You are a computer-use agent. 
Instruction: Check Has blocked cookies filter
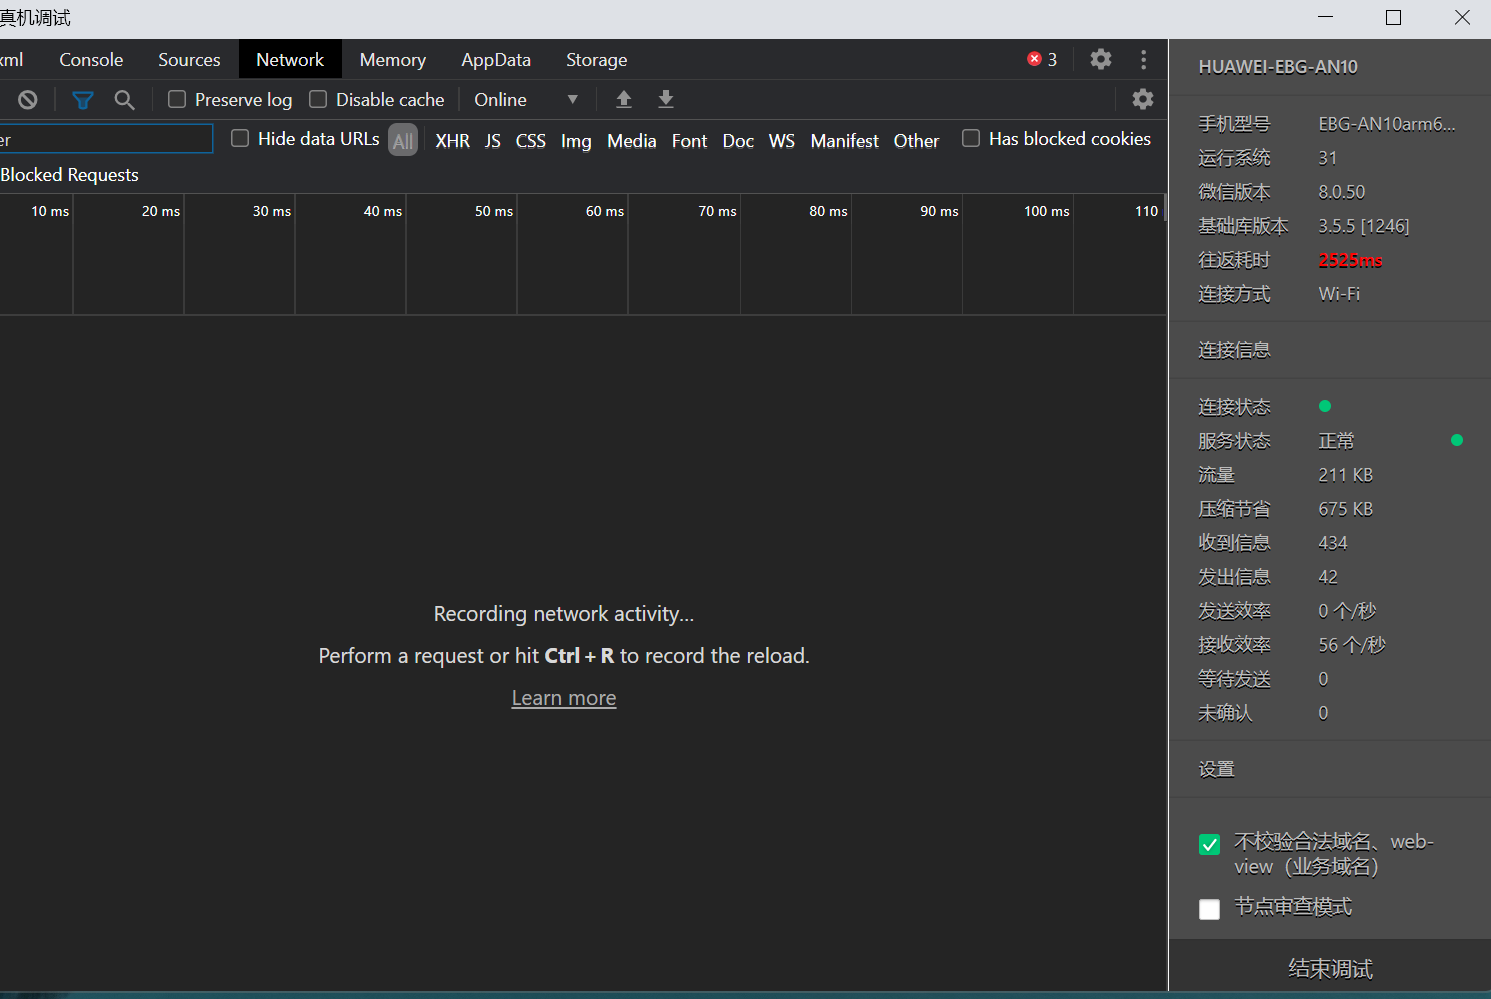[971, 138]
